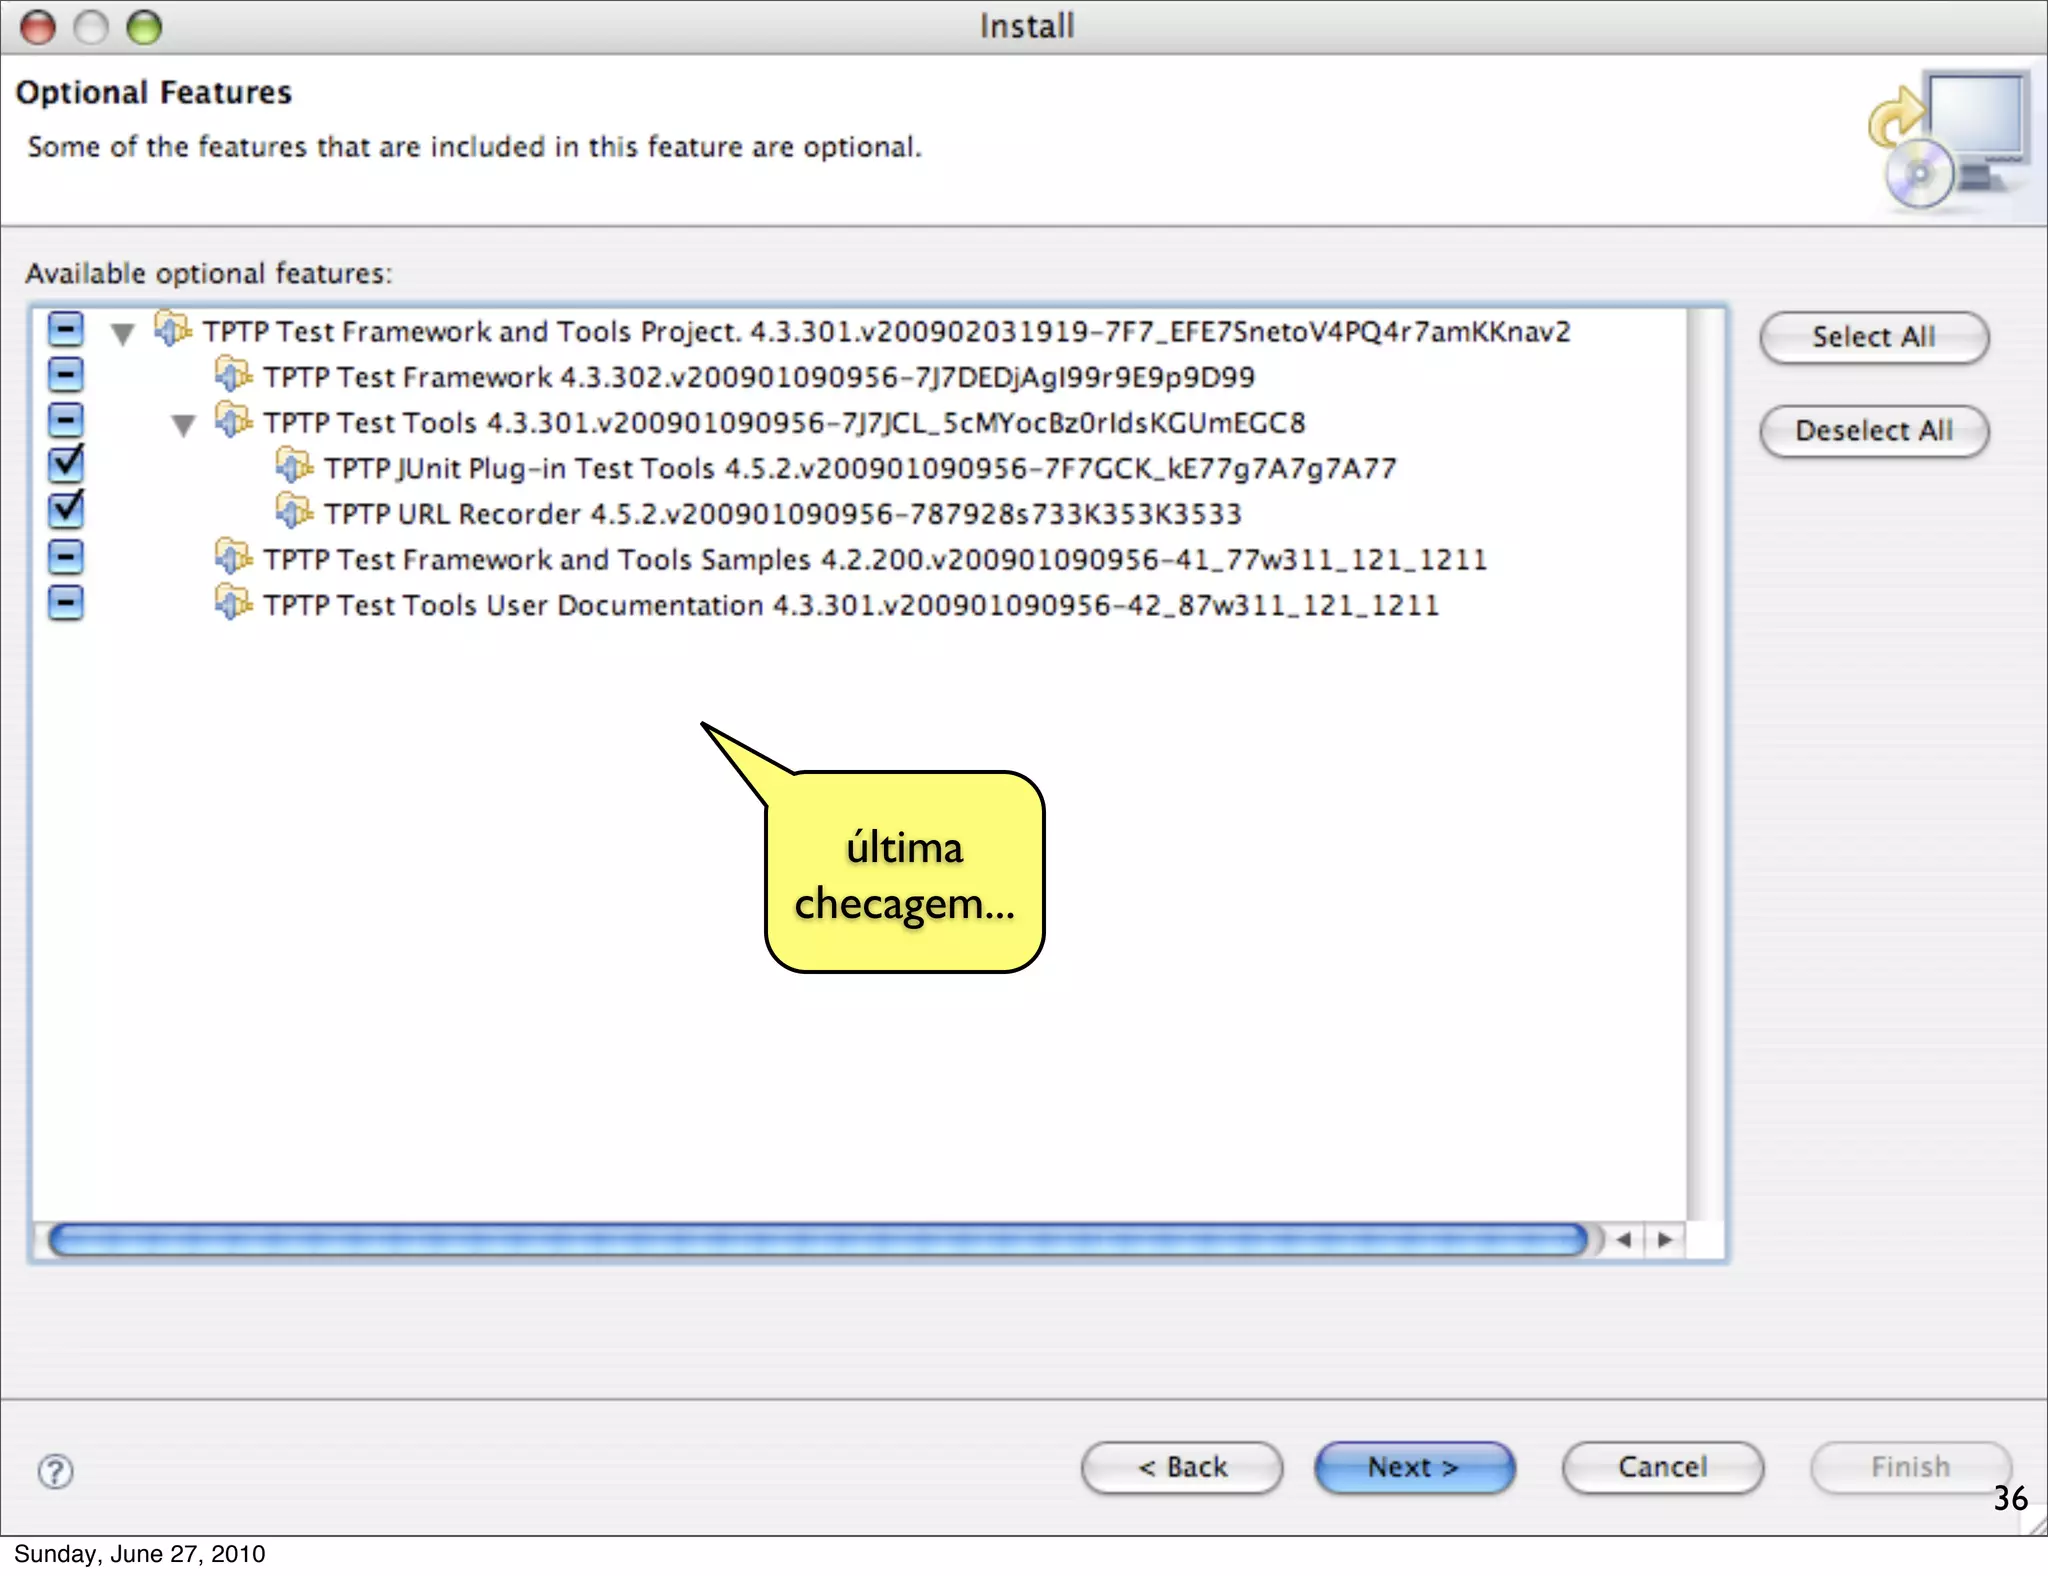Select the TPTP Test Framework and Tools Samples row
The width and height of the screenshot is (2048, 1576).
click(x=874, y=559)
